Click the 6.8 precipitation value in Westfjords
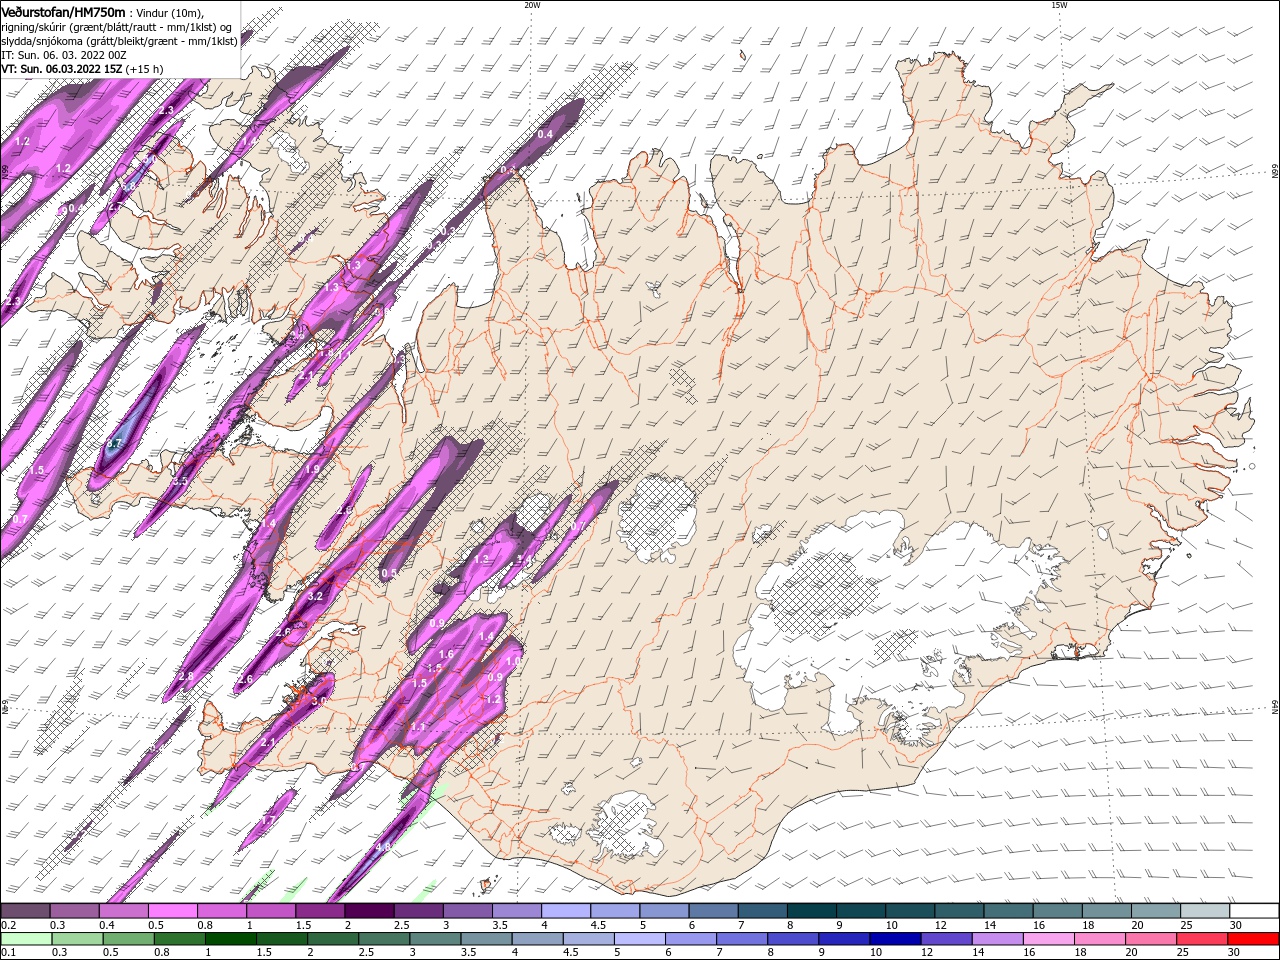The height and width of the screenshot is (960, 1280). pos(127,186)
